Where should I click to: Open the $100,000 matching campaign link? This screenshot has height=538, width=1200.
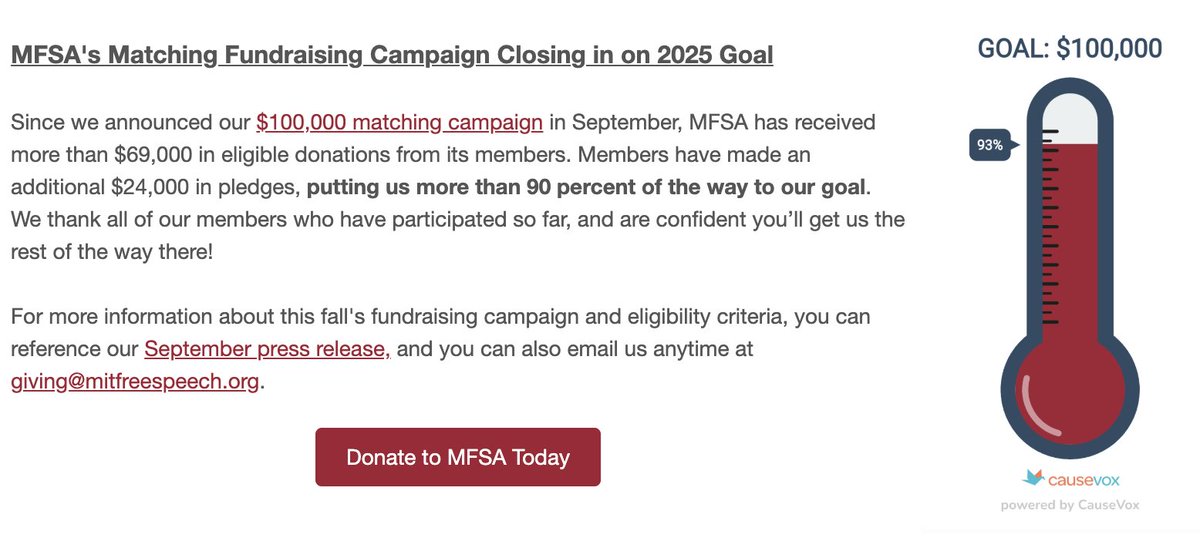pos(400,123)
